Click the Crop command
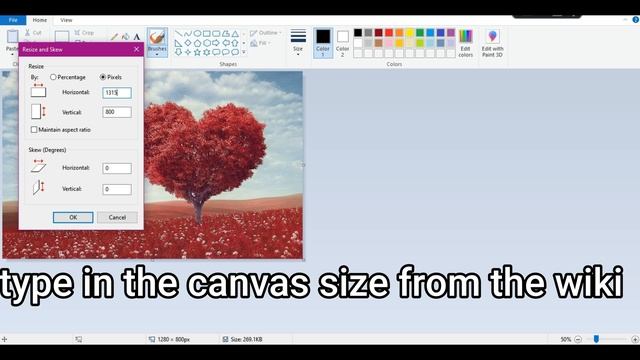 (x=84, y=33)
